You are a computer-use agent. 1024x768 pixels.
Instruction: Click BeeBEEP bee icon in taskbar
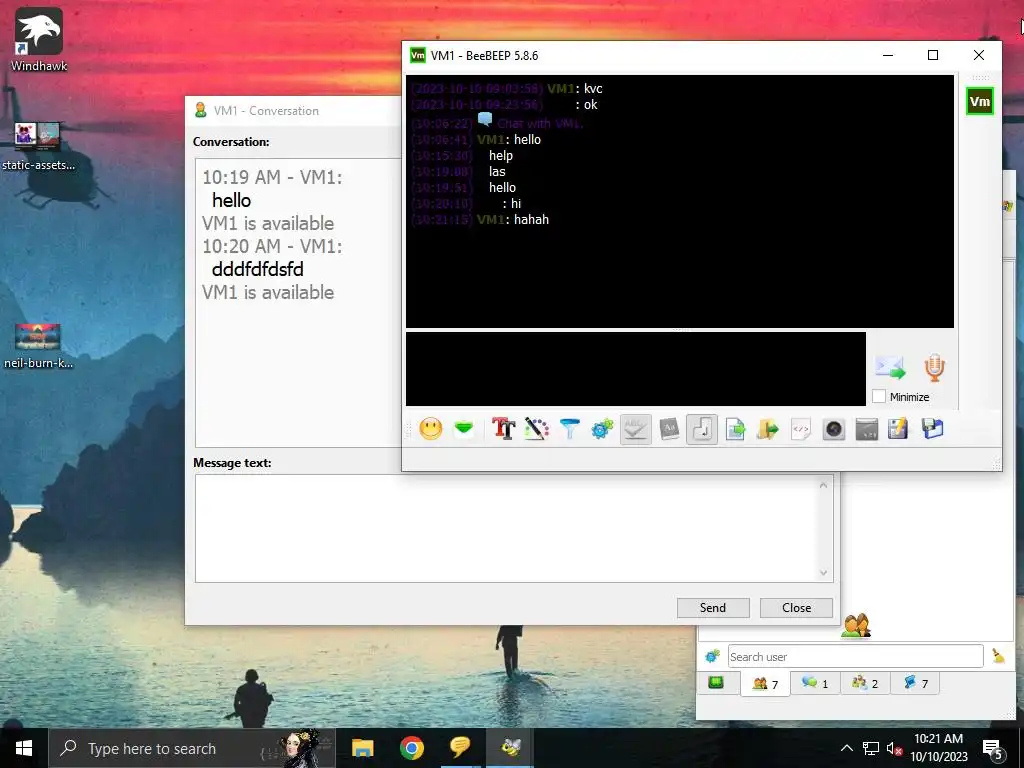coord(510,748)
